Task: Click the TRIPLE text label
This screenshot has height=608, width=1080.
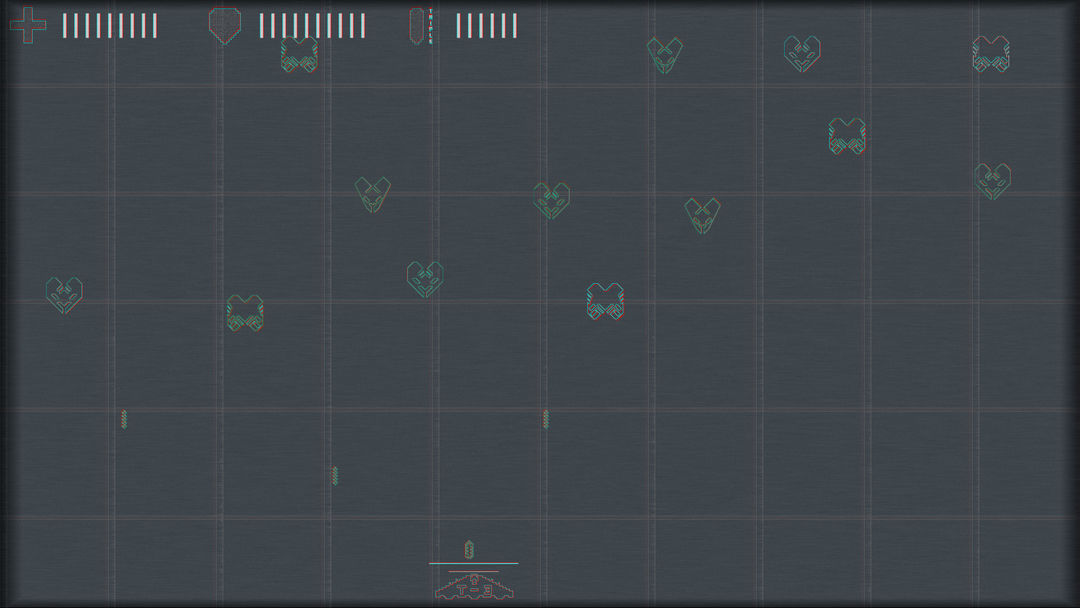Action: click(428, 25)
